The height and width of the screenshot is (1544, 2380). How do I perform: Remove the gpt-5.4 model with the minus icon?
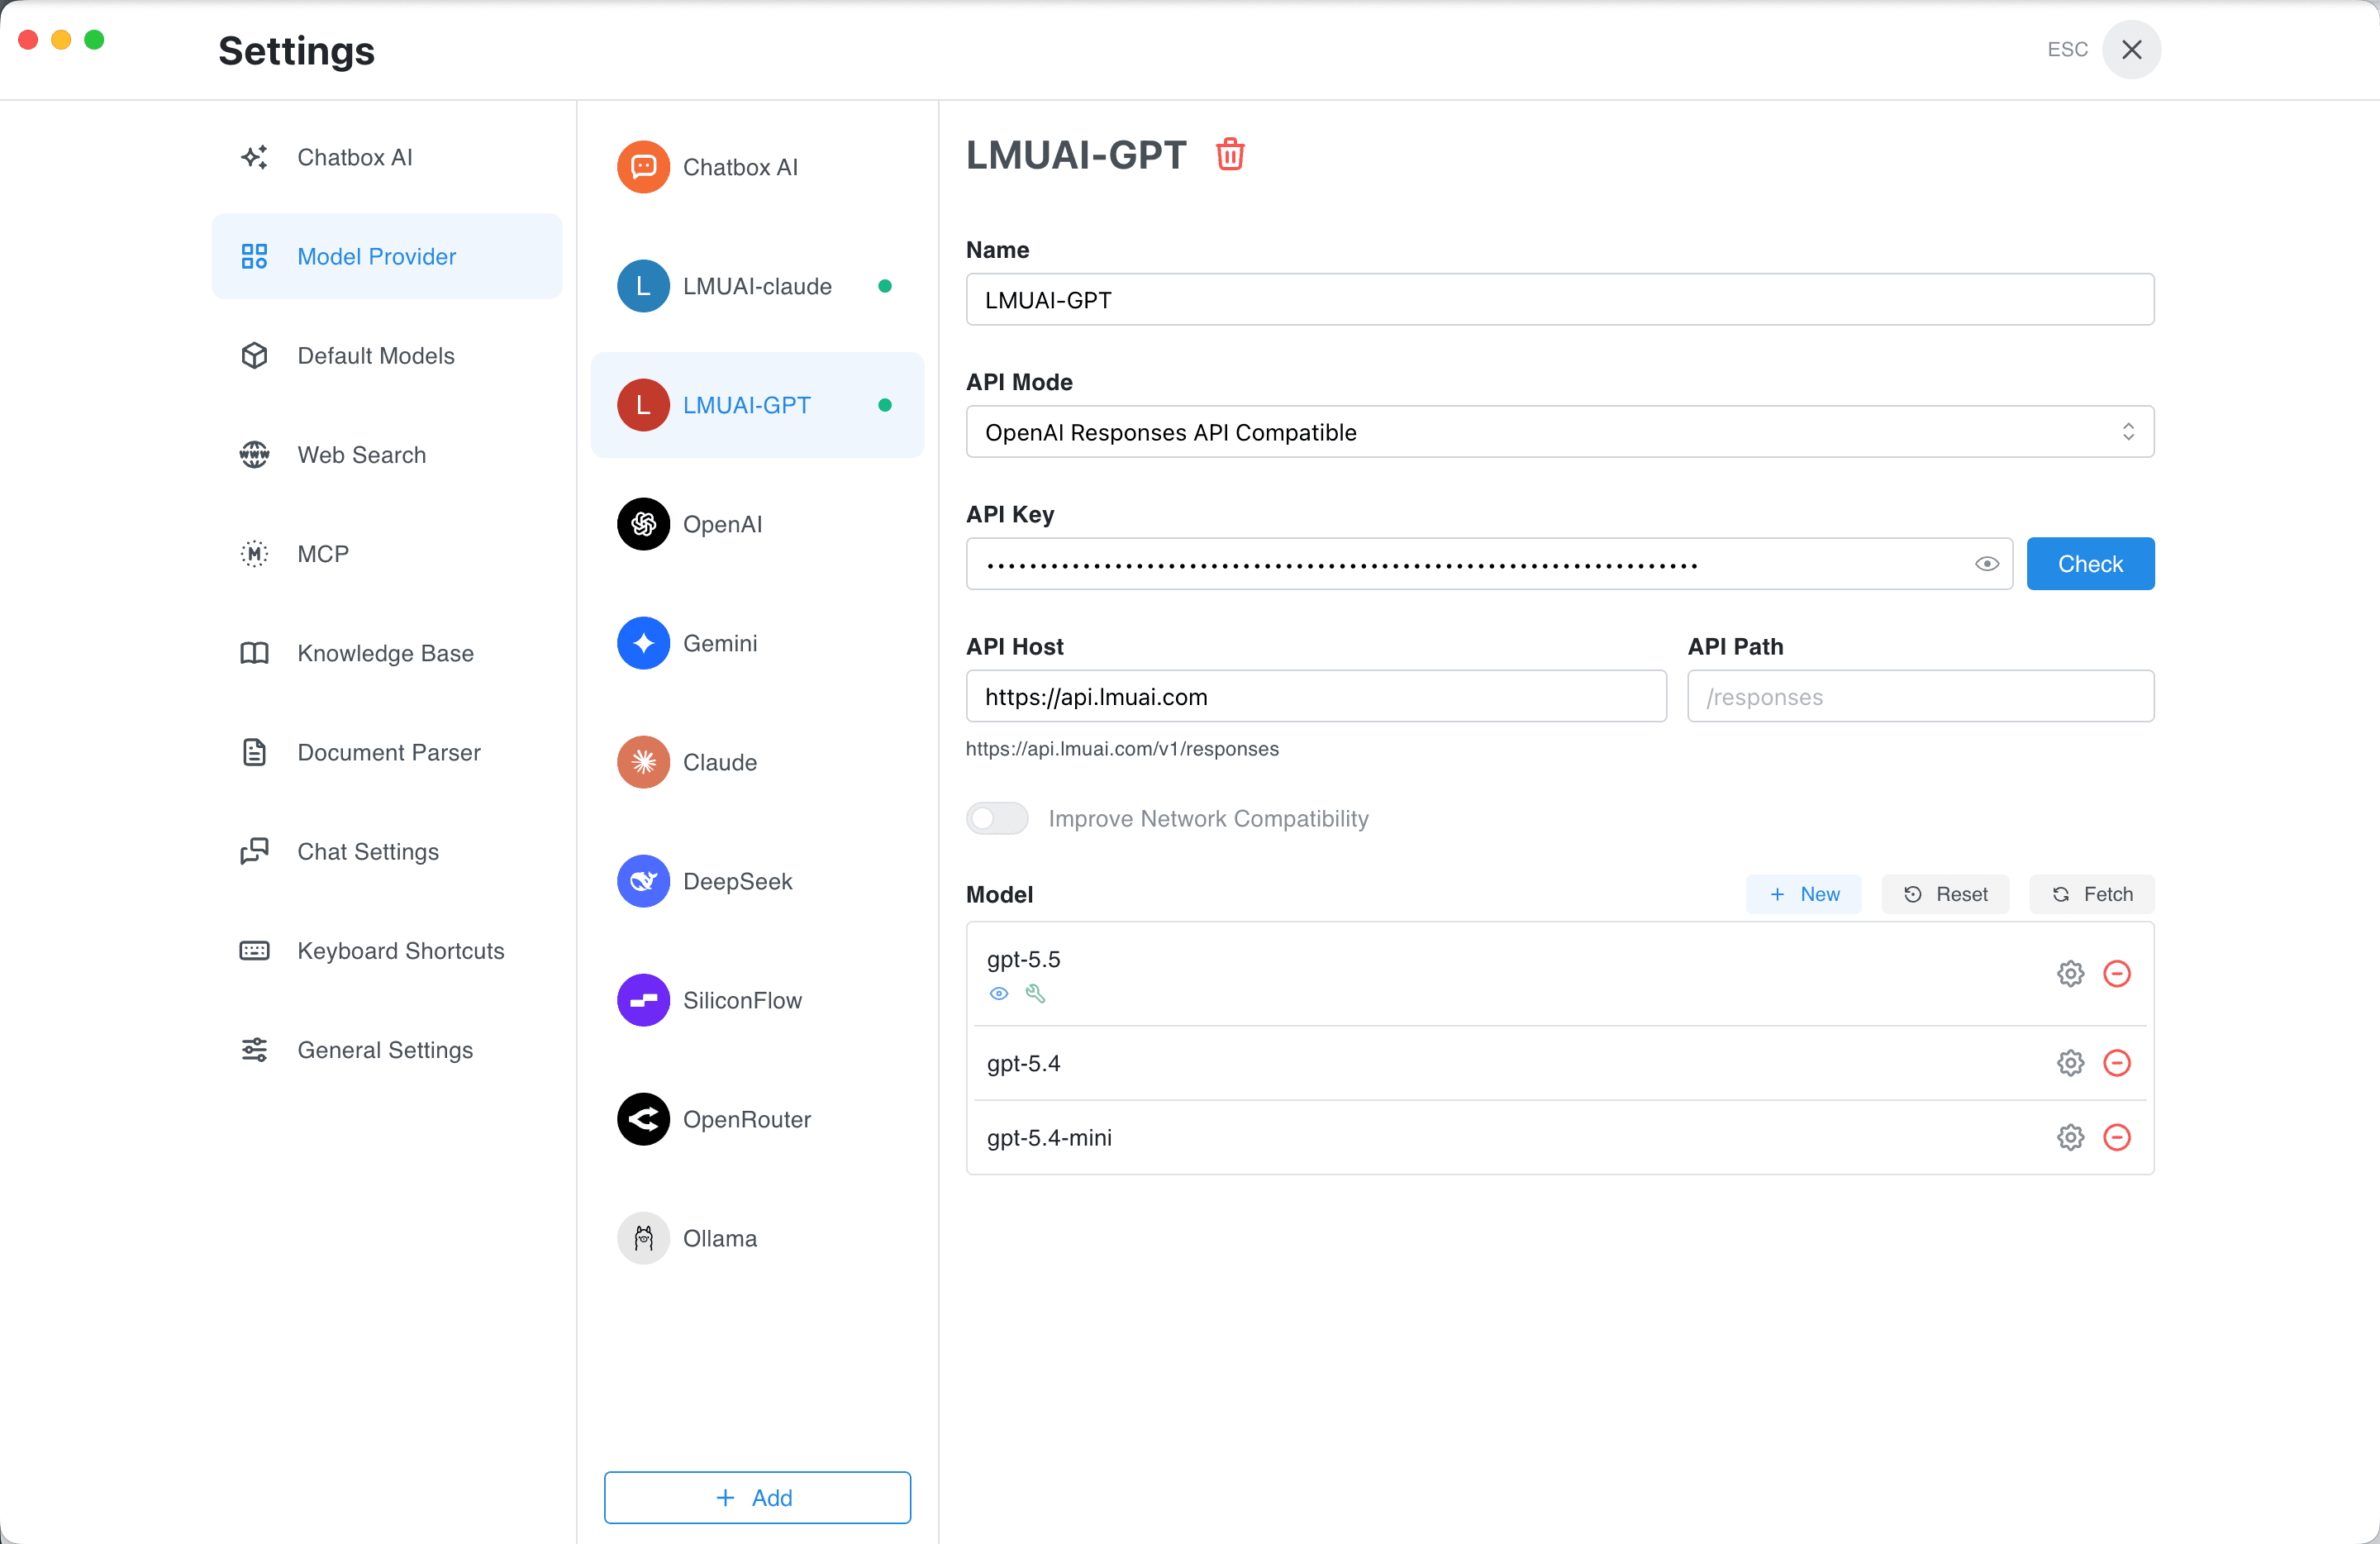click(x=2116, y=1062)
